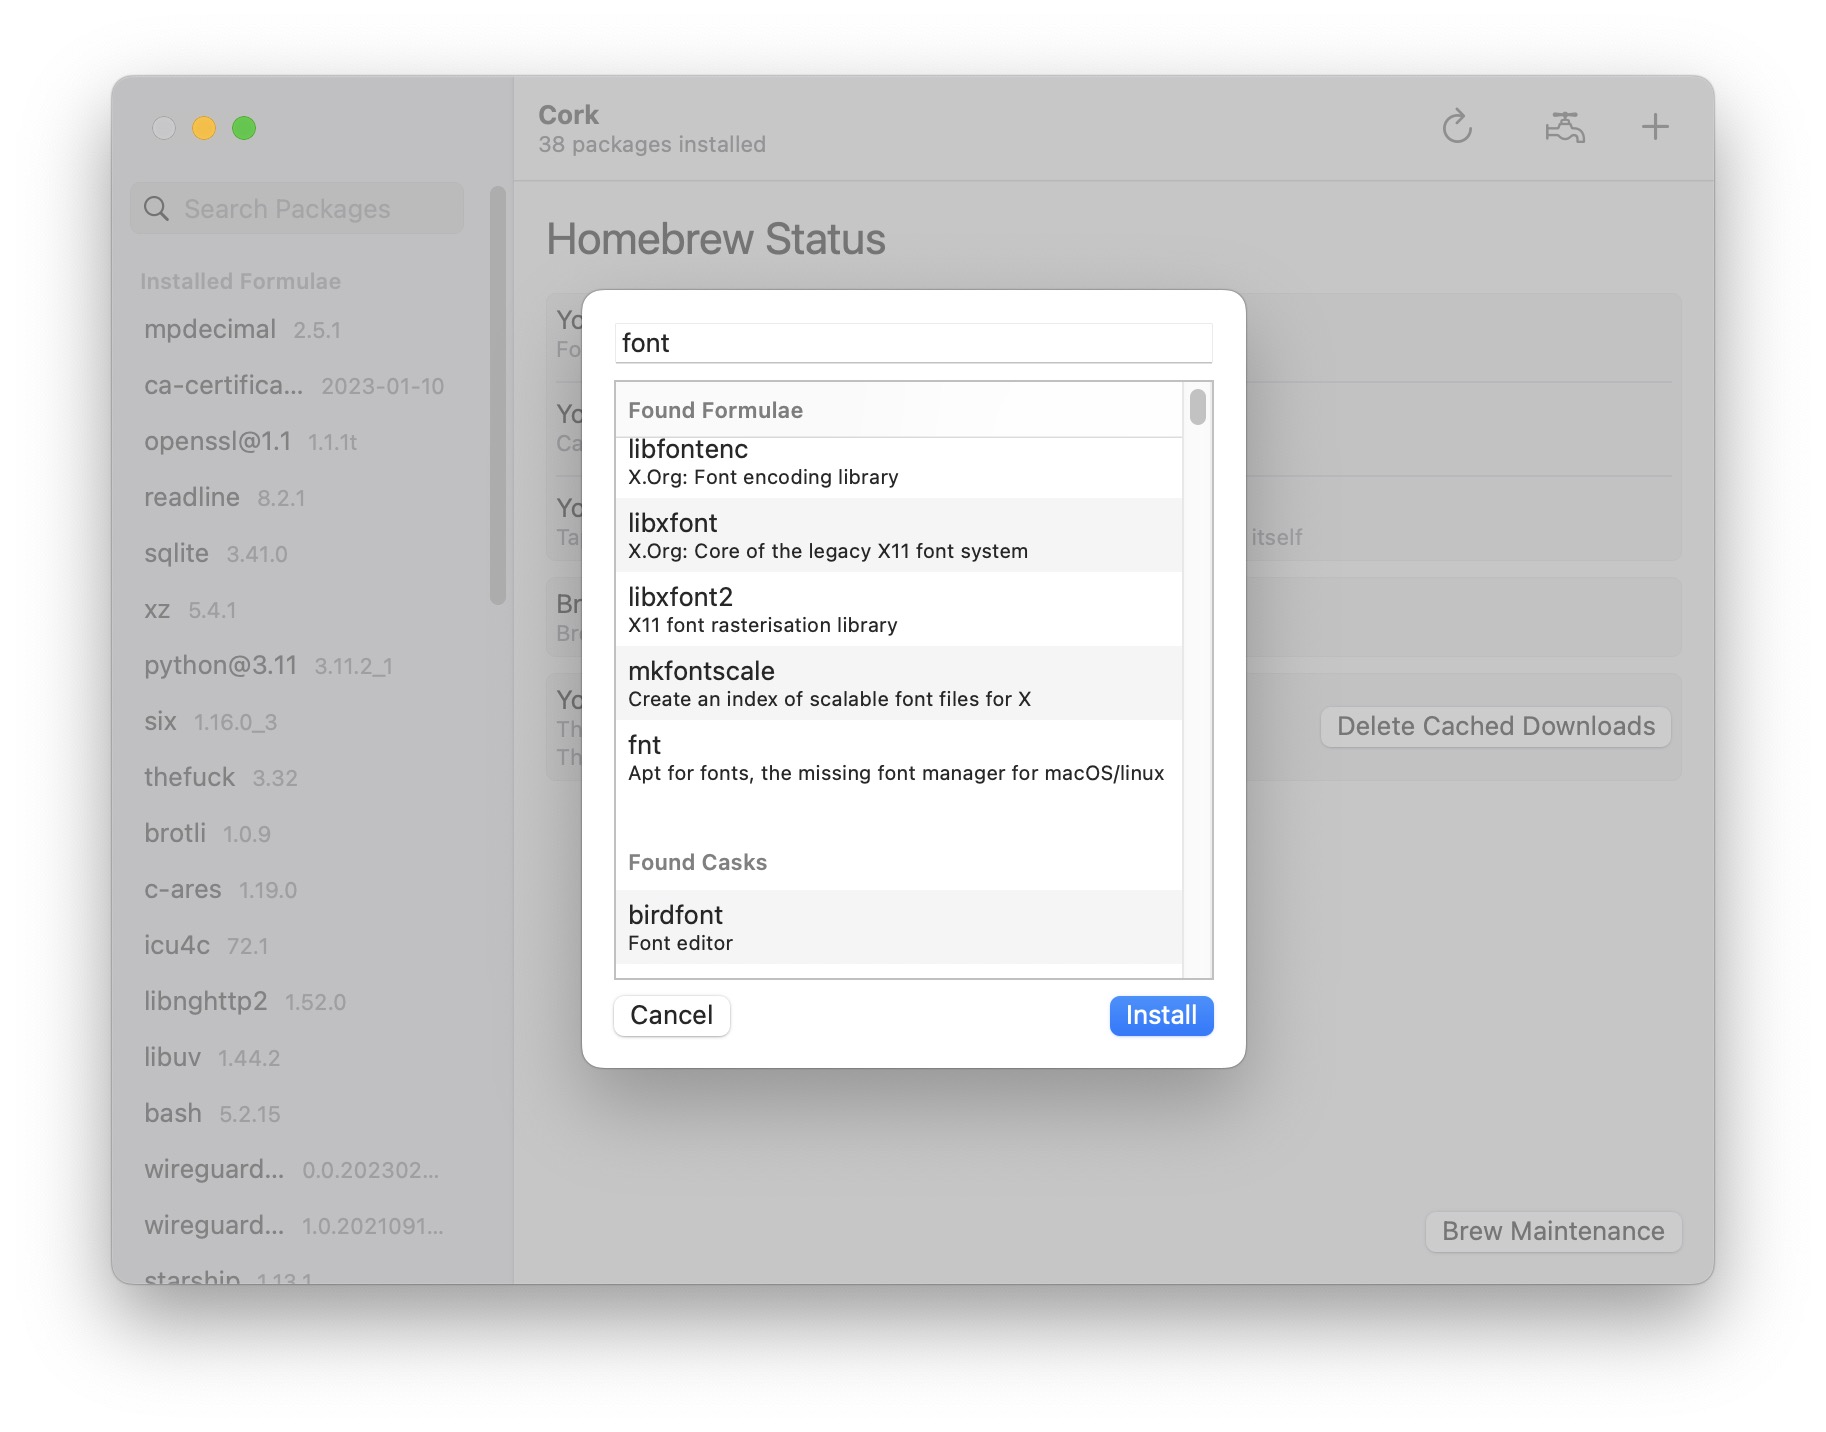
Task: Select libxfont2 formula result
Action: (x=898, y=609)
